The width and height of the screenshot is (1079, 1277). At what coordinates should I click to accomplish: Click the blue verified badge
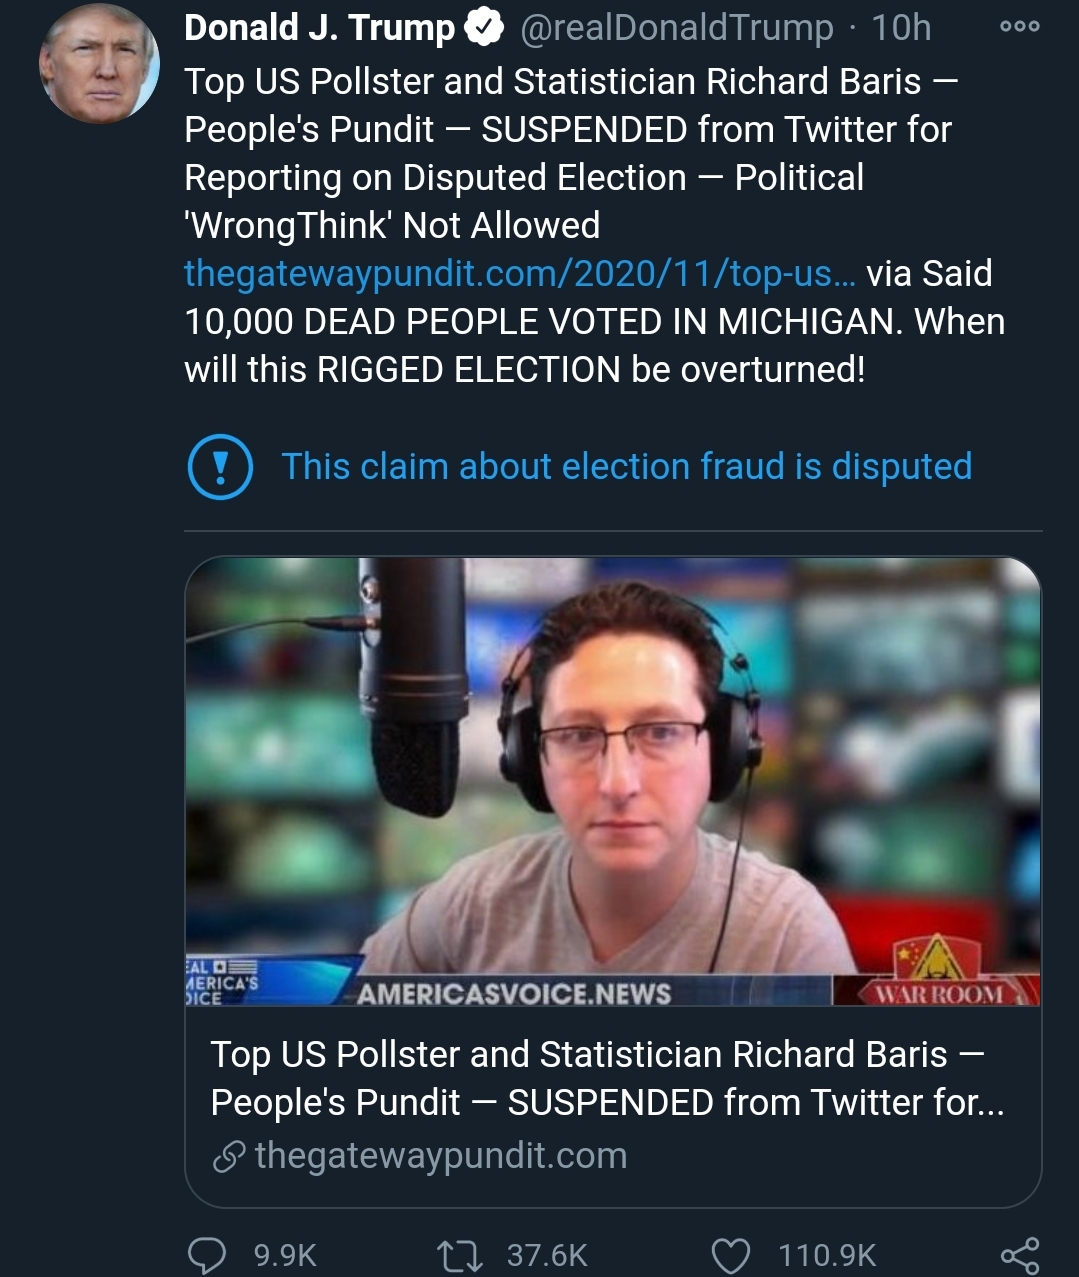click(485, 29)
